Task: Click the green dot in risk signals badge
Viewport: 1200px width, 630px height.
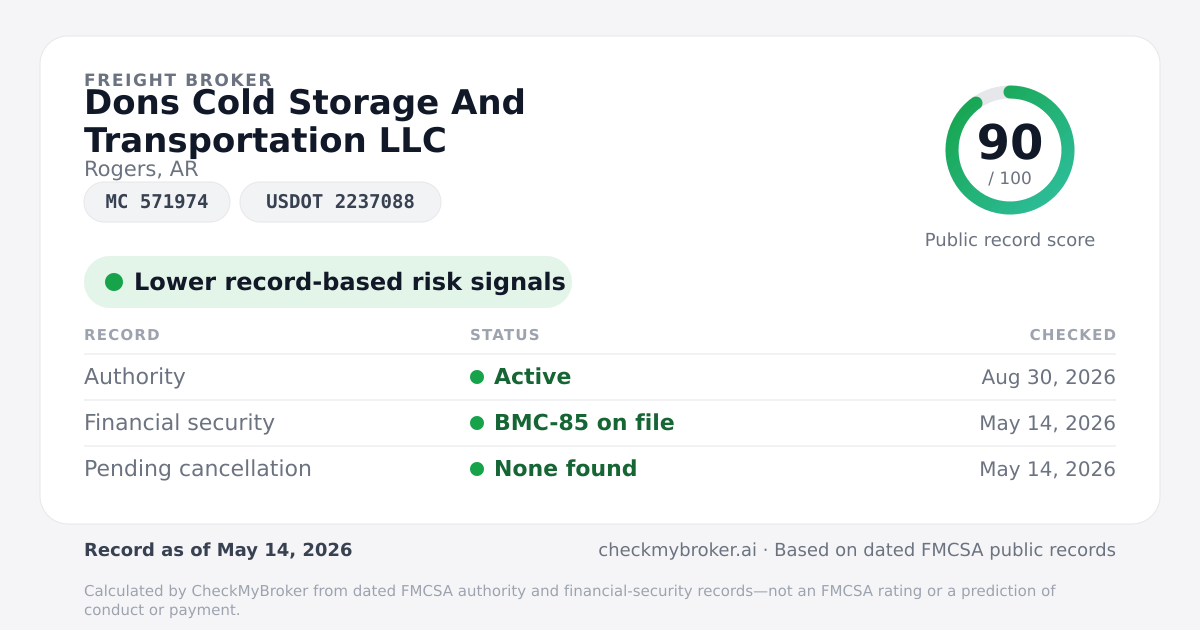Action: [114, 282]
